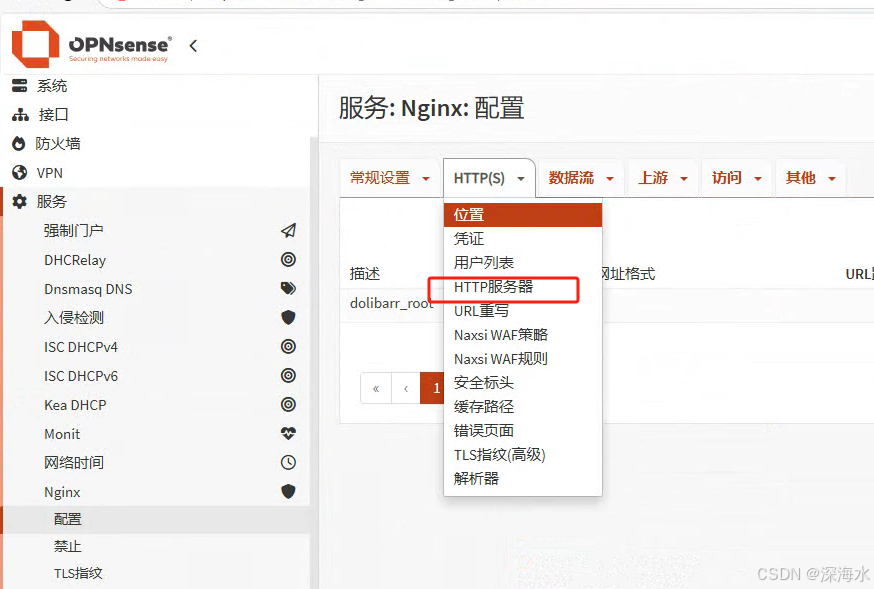
Task: Click the shield icon beside Nginx
Action: tap(288, 491)
